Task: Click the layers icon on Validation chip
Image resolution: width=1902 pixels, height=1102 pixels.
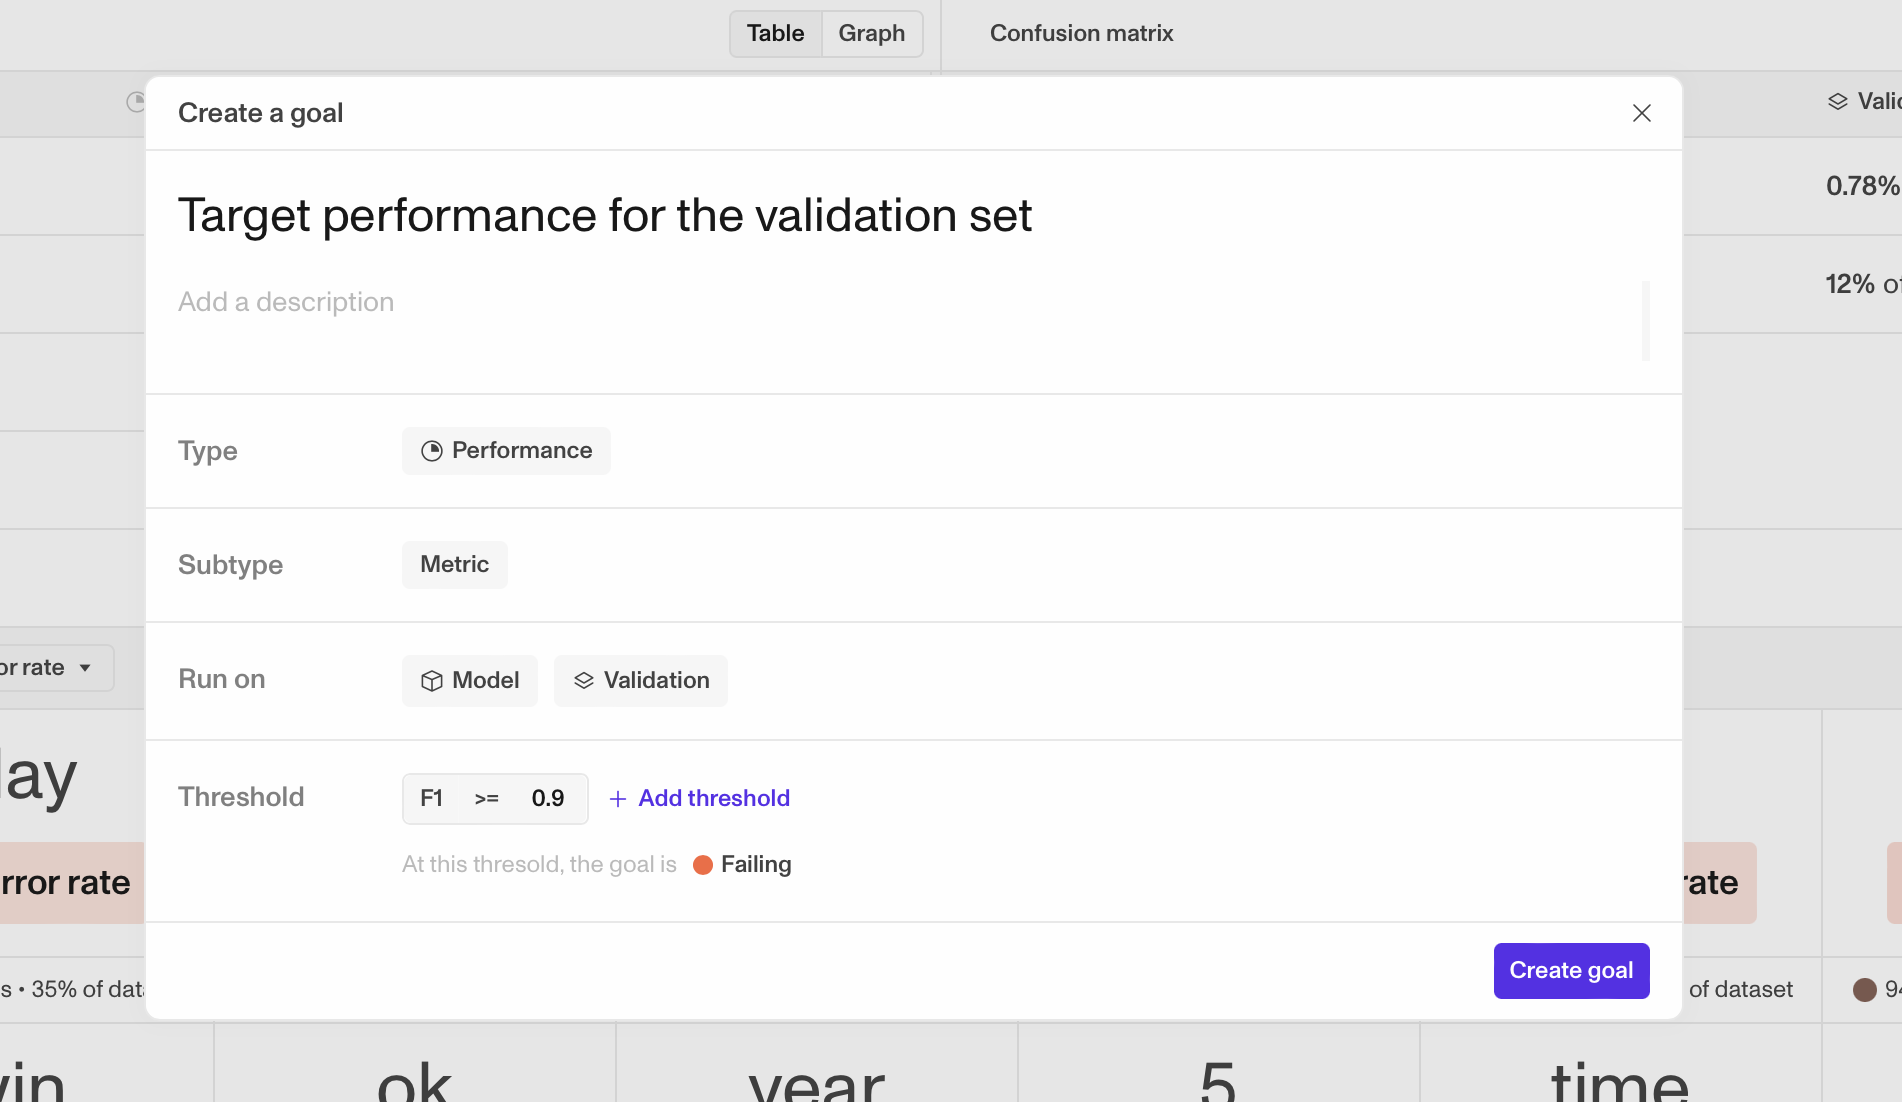Action: pos(584,681)
